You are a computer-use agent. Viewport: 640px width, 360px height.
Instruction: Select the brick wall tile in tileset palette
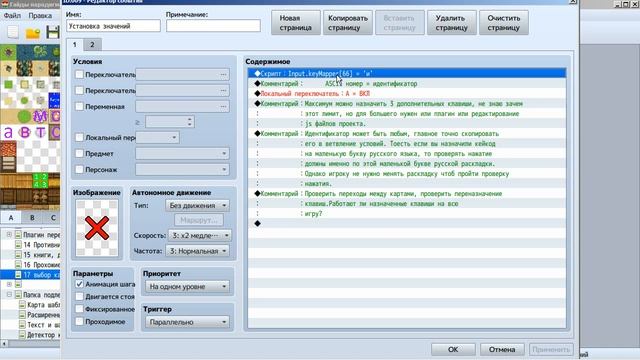8,149
